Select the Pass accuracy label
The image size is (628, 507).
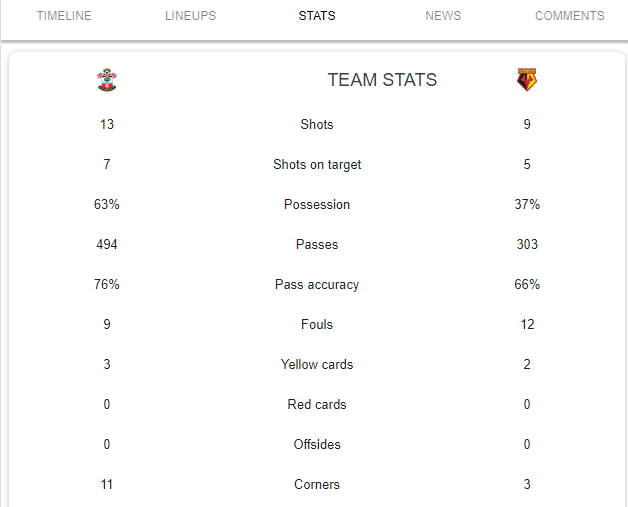coord(317,285)
